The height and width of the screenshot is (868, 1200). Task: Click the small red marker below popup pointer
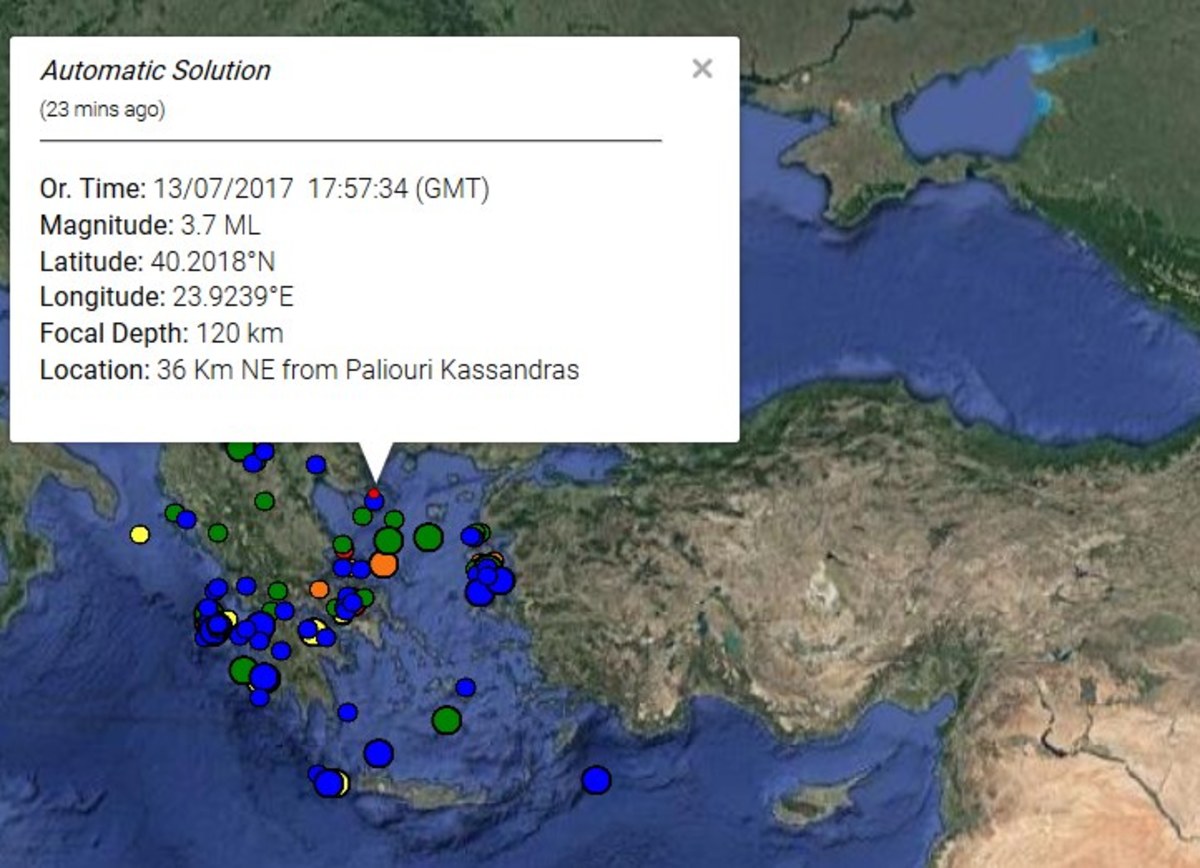click(374, 493)
